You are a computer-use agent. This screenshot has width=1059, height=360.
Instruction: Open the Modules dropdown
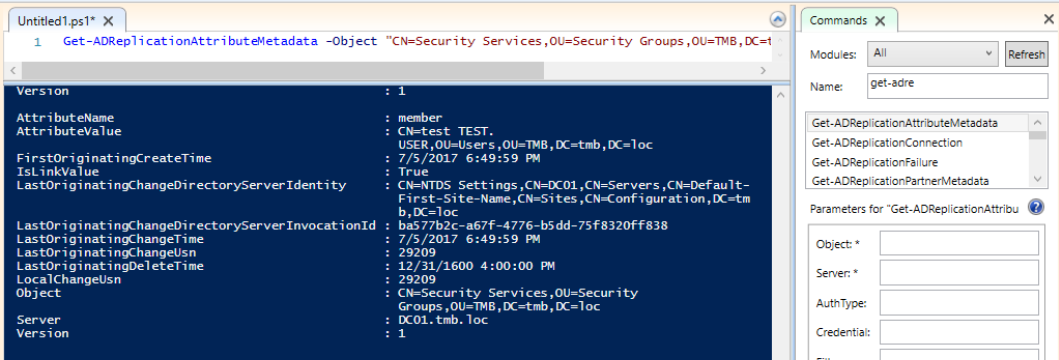click(x=932, y=53)
